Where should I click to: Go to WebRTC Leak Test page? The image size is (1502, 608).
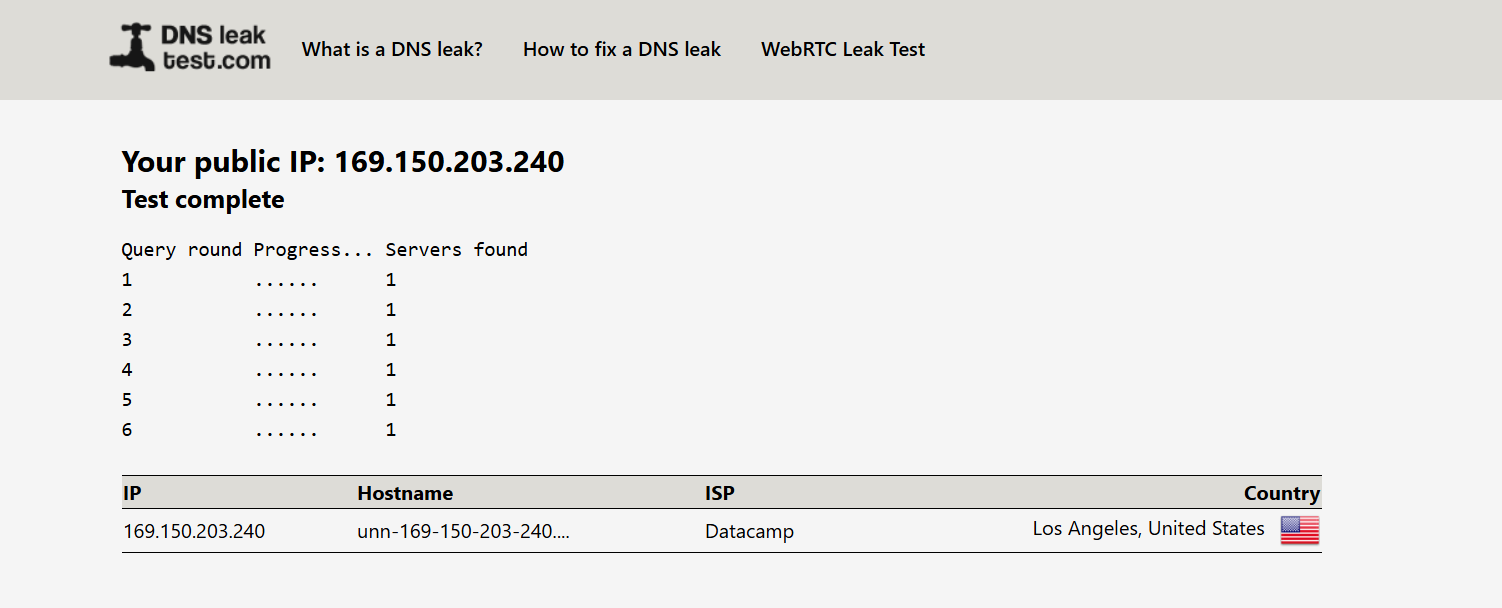click(843, 49)
